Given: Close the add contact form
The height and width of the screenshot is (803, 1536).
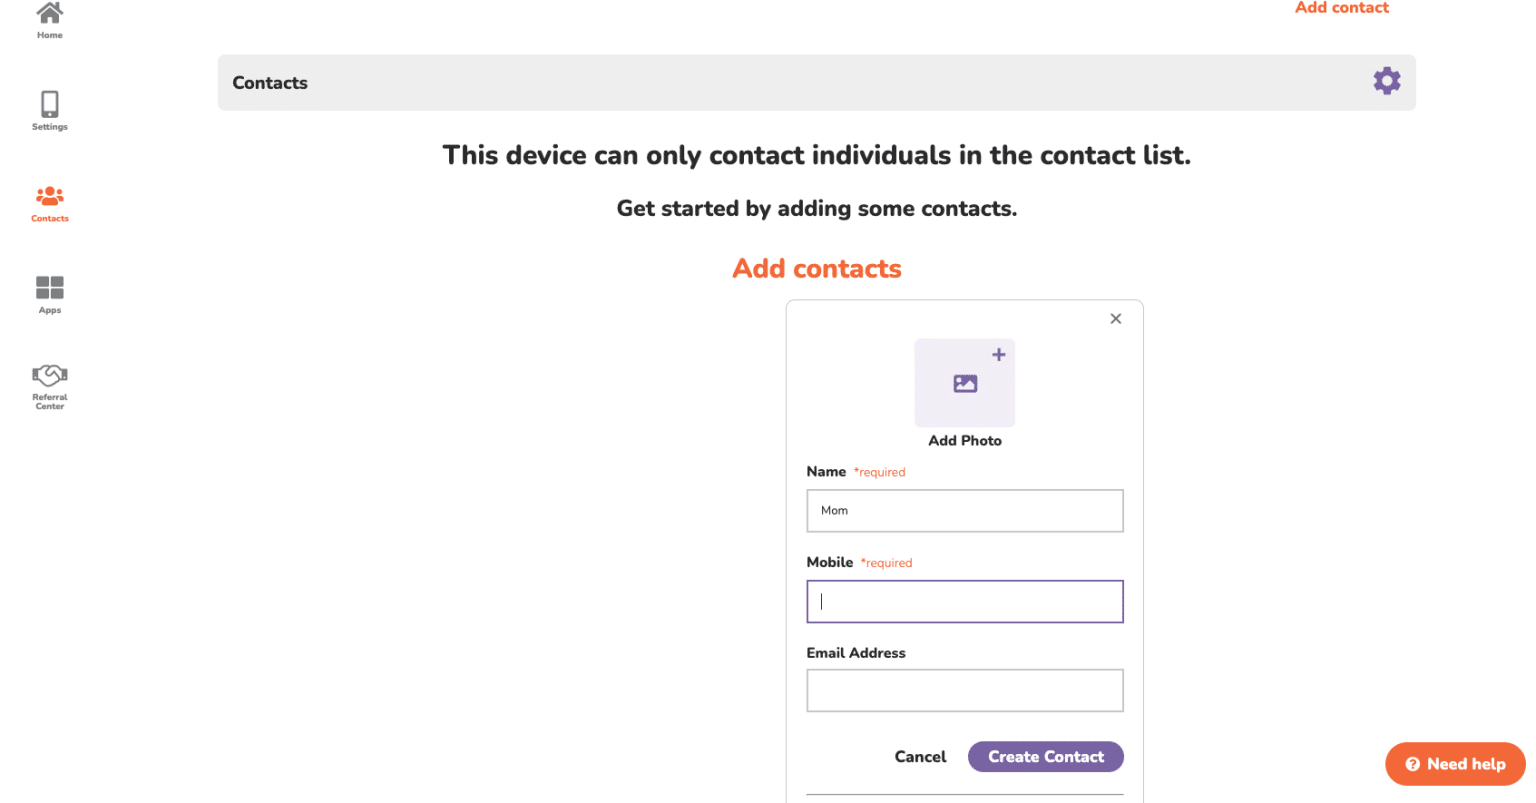Looking at the screenshot, I should [x=1115, y=319].
